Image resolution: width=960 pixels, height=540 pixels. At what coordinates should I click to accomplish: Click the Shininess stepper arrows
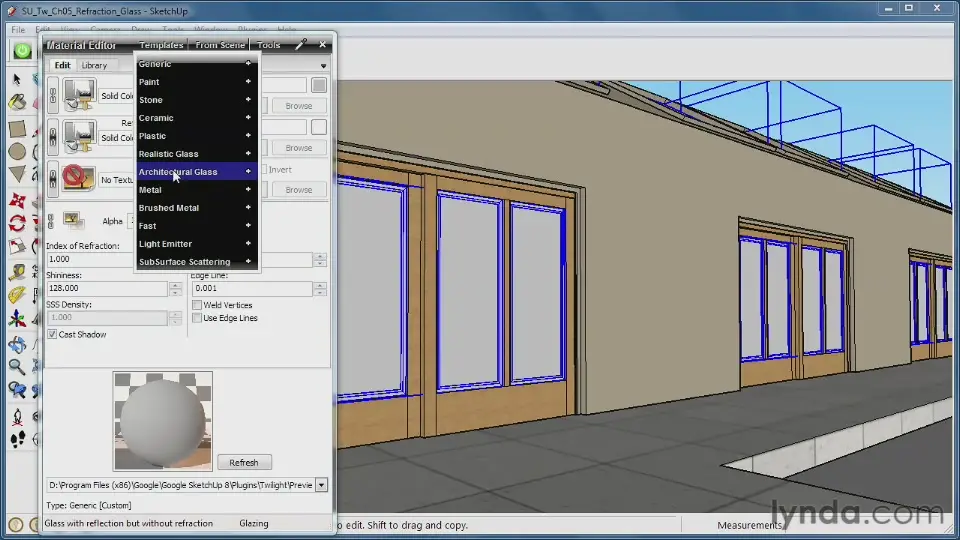click(x=175, y=288)
